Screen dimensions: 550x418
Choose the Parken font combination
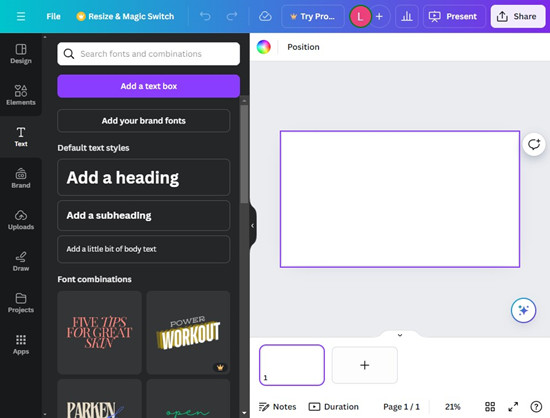[99, 399]
